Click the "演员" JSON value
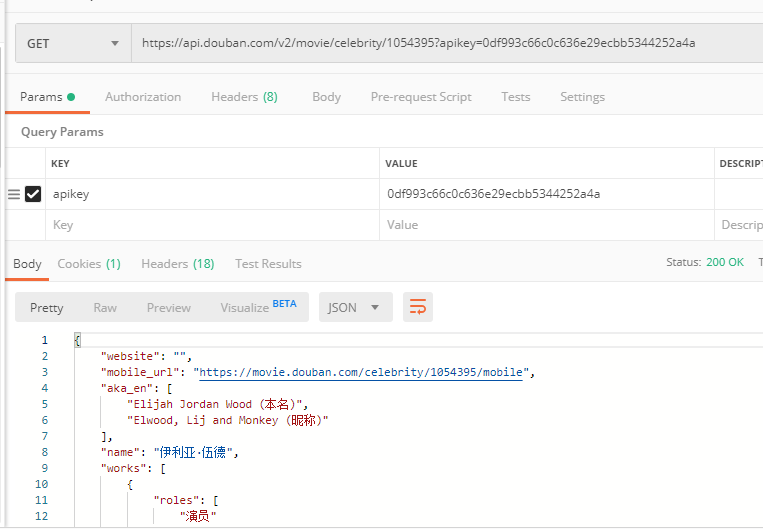This screenshot has height=529, width=763. 198,516
